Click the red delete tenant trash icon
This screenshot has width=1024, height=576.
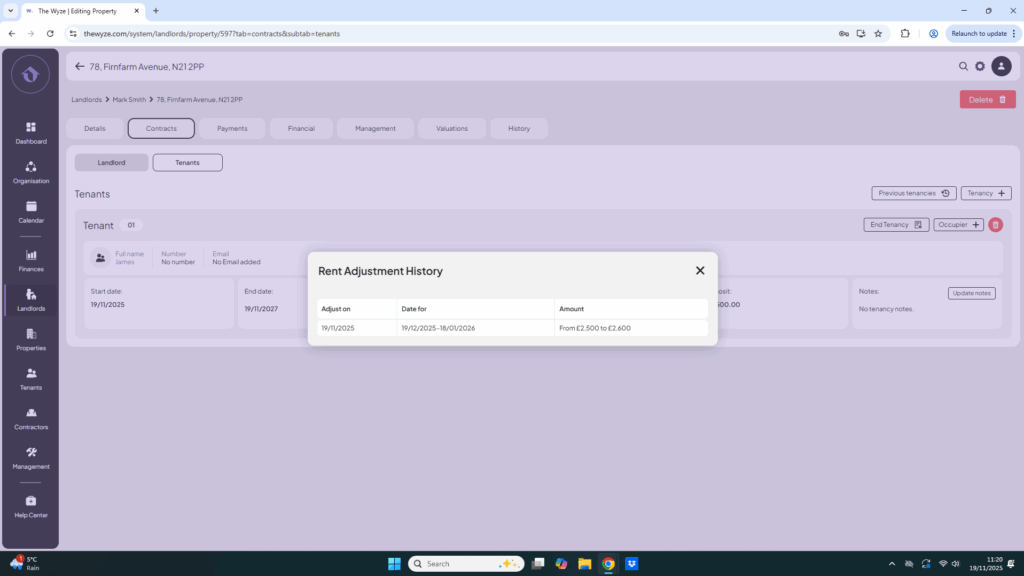(995, 225)
